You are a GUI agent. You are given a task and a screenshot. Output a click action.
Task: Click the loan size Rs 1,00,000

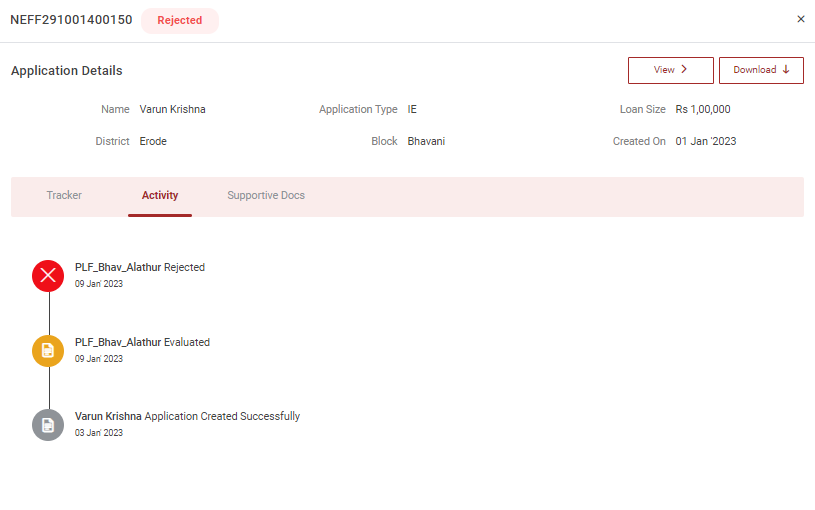(x=702, y=109)
